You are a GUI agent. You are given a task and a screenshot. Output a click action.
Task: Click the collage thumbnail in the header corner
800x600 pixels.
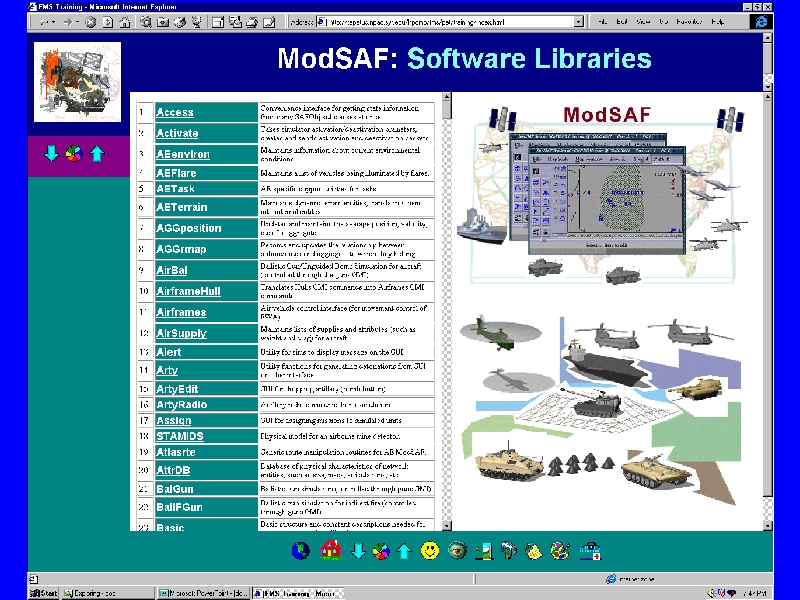[78, 82]
